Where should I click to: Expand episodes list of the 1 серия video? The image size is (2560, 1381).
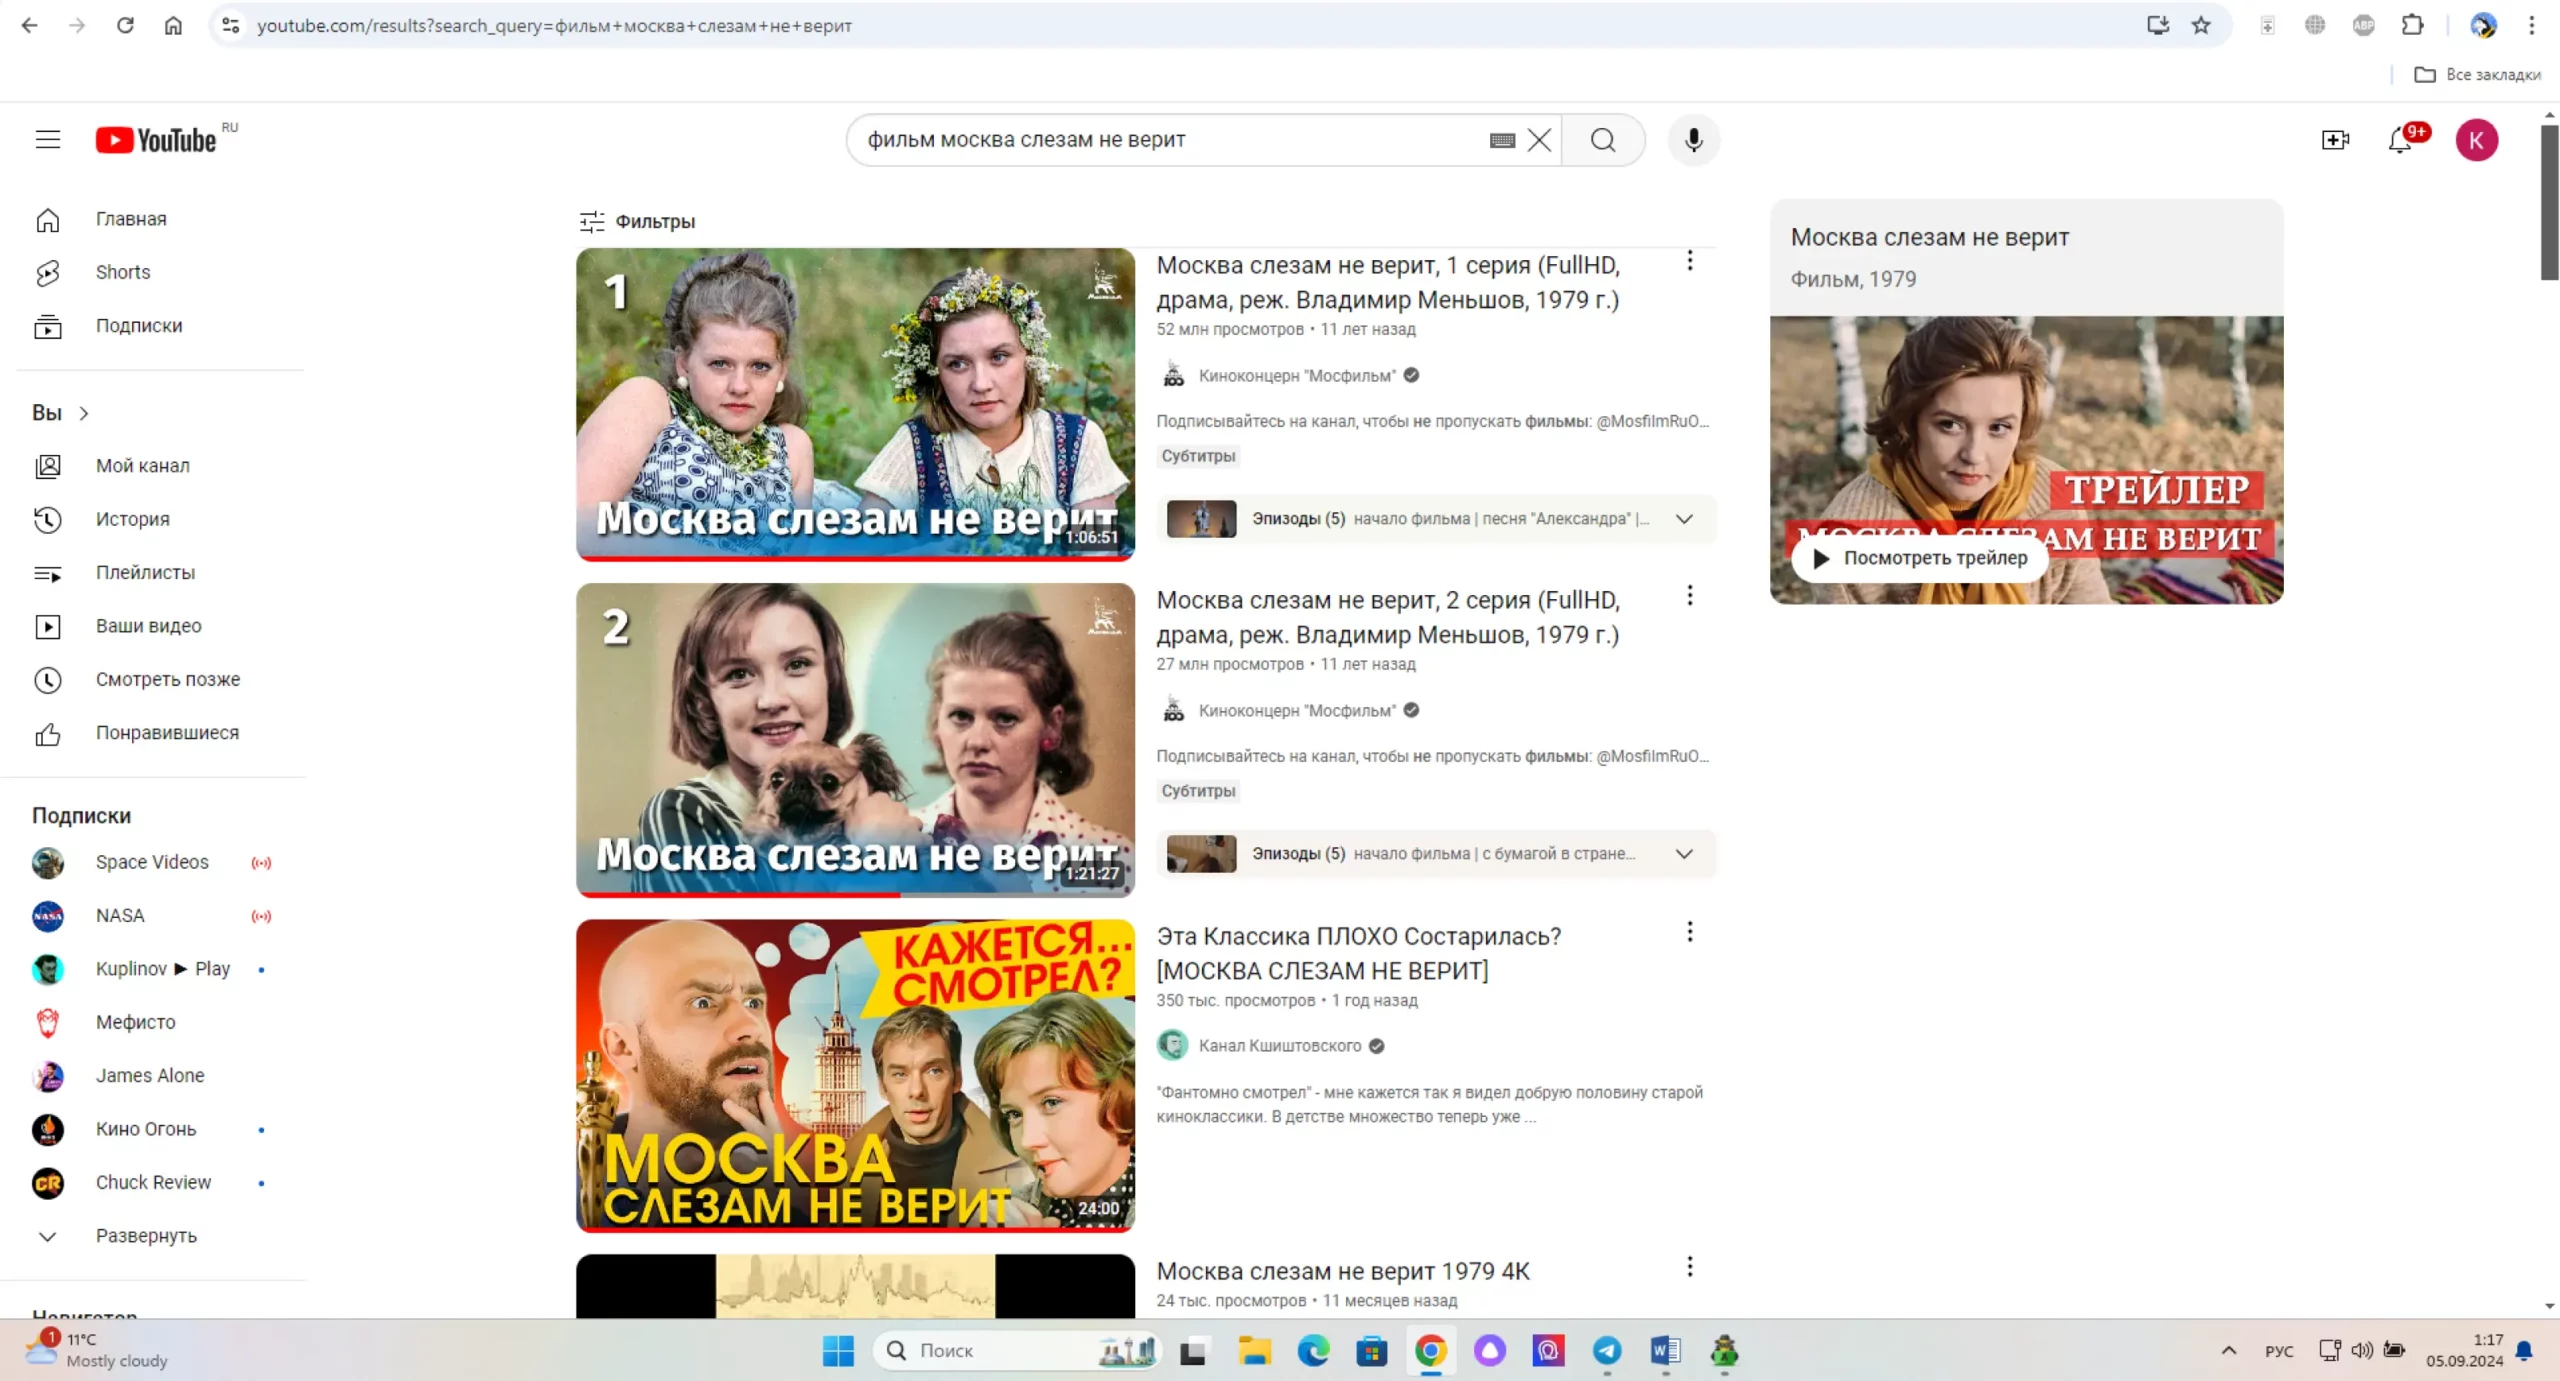click(x=1684, y=519)
